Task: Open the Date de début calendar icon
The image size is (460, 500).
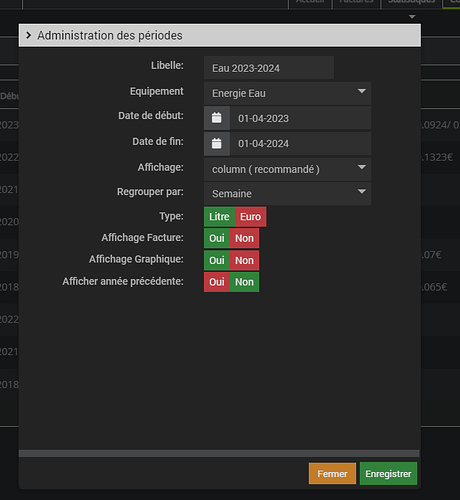Action: 217,118
